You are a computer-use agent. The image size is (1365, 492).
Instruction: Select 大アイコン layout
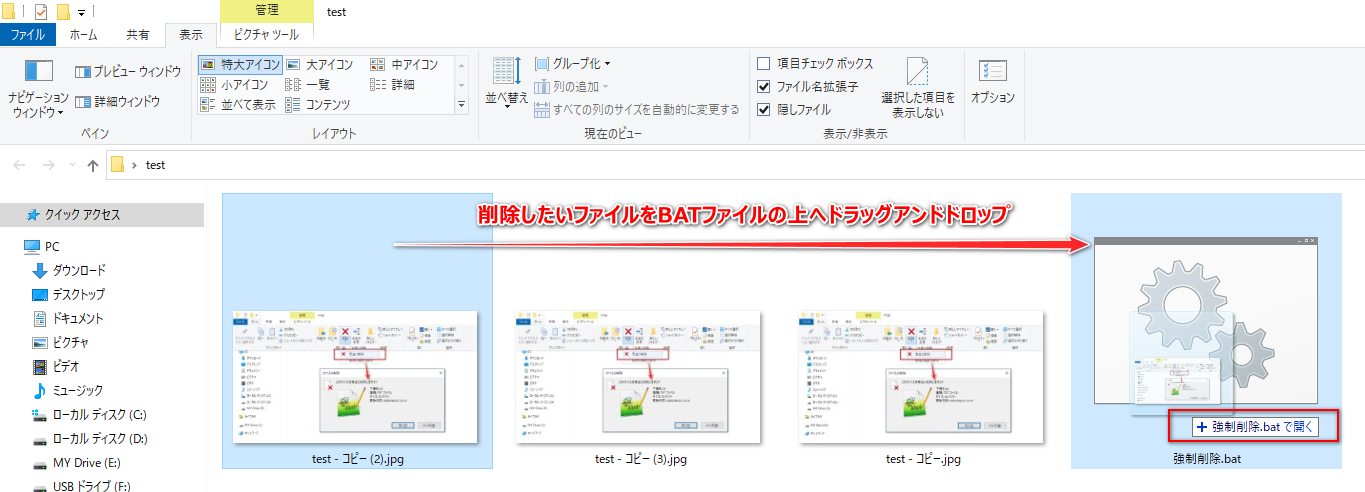(319, 64)
